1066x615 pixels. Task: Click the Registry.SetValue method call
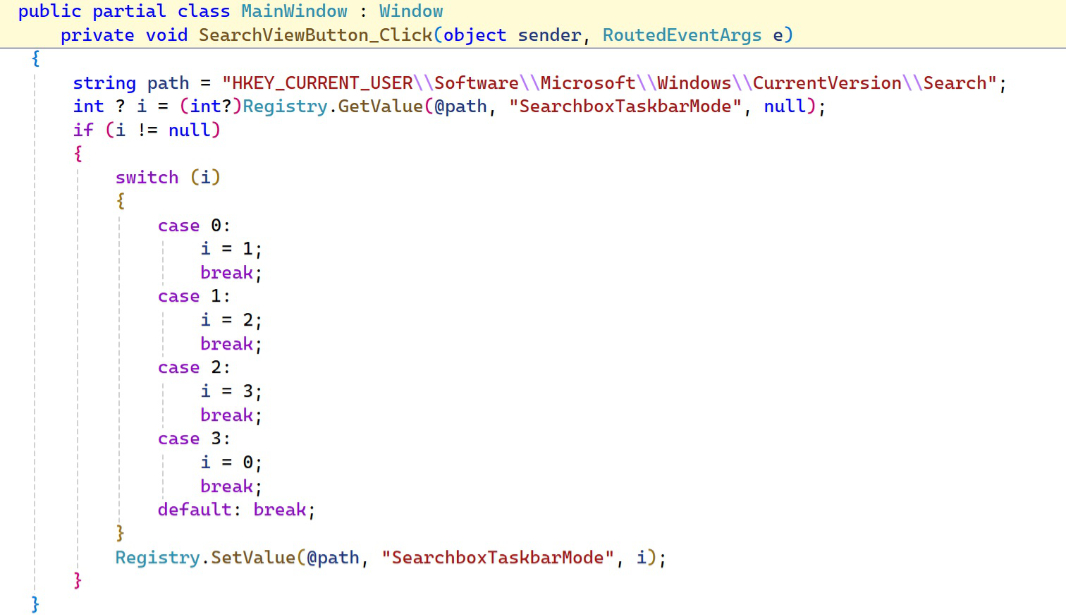[x=205, y=559]
